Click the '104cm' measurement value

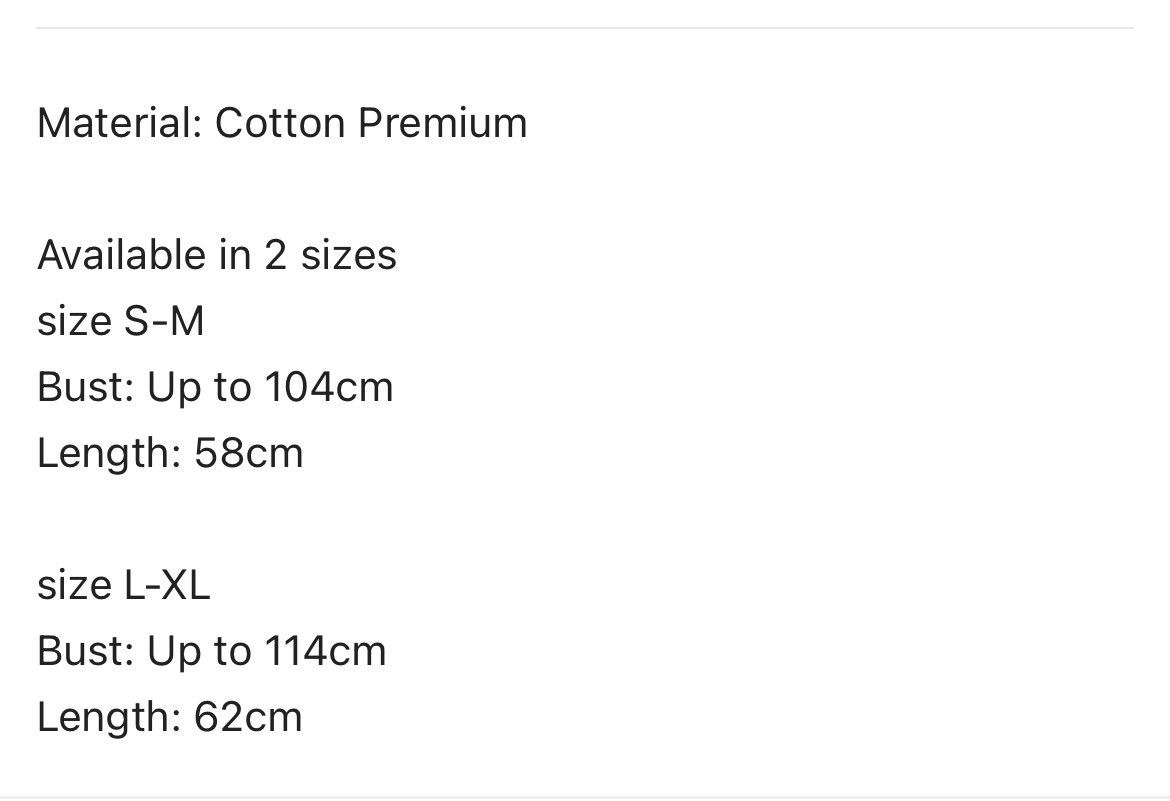(x=329, y=387)
